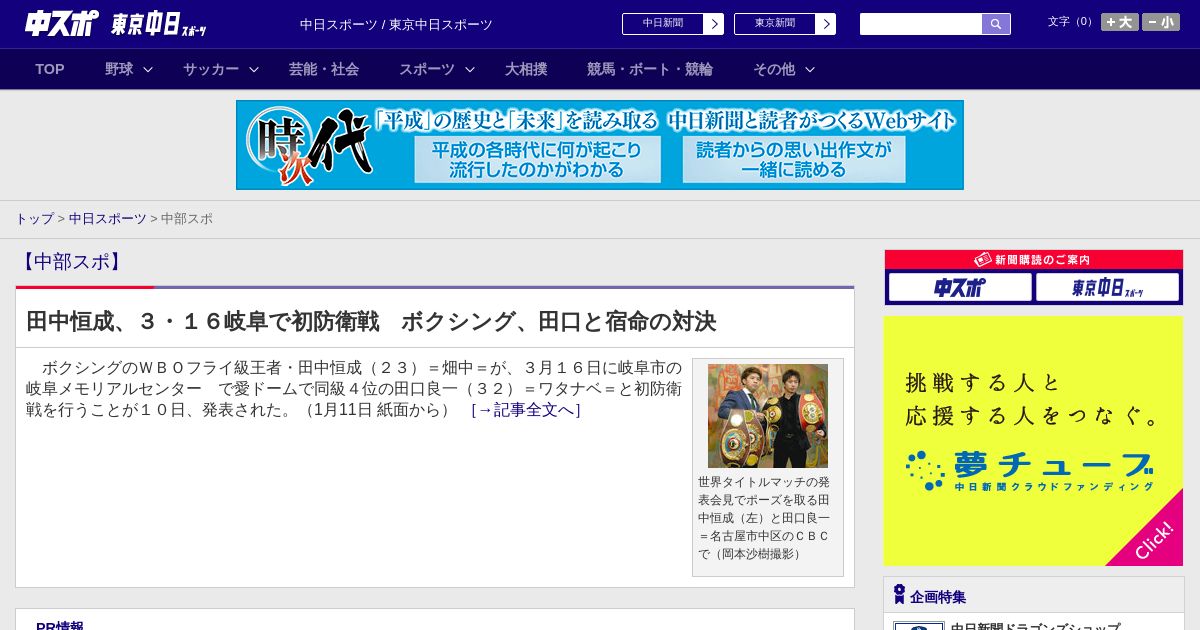Viewport: 1200px width, 630px height.
Task: Click the magnifier search button
Action: pyautogui.click(x=996, y=24)
